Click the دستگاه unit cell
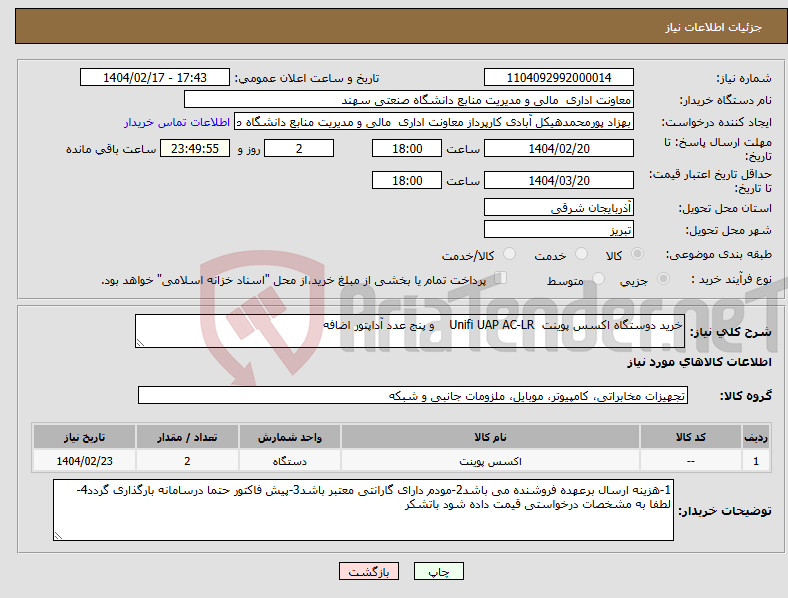Viewport: 788px width, 598px height. coord(290,460)
